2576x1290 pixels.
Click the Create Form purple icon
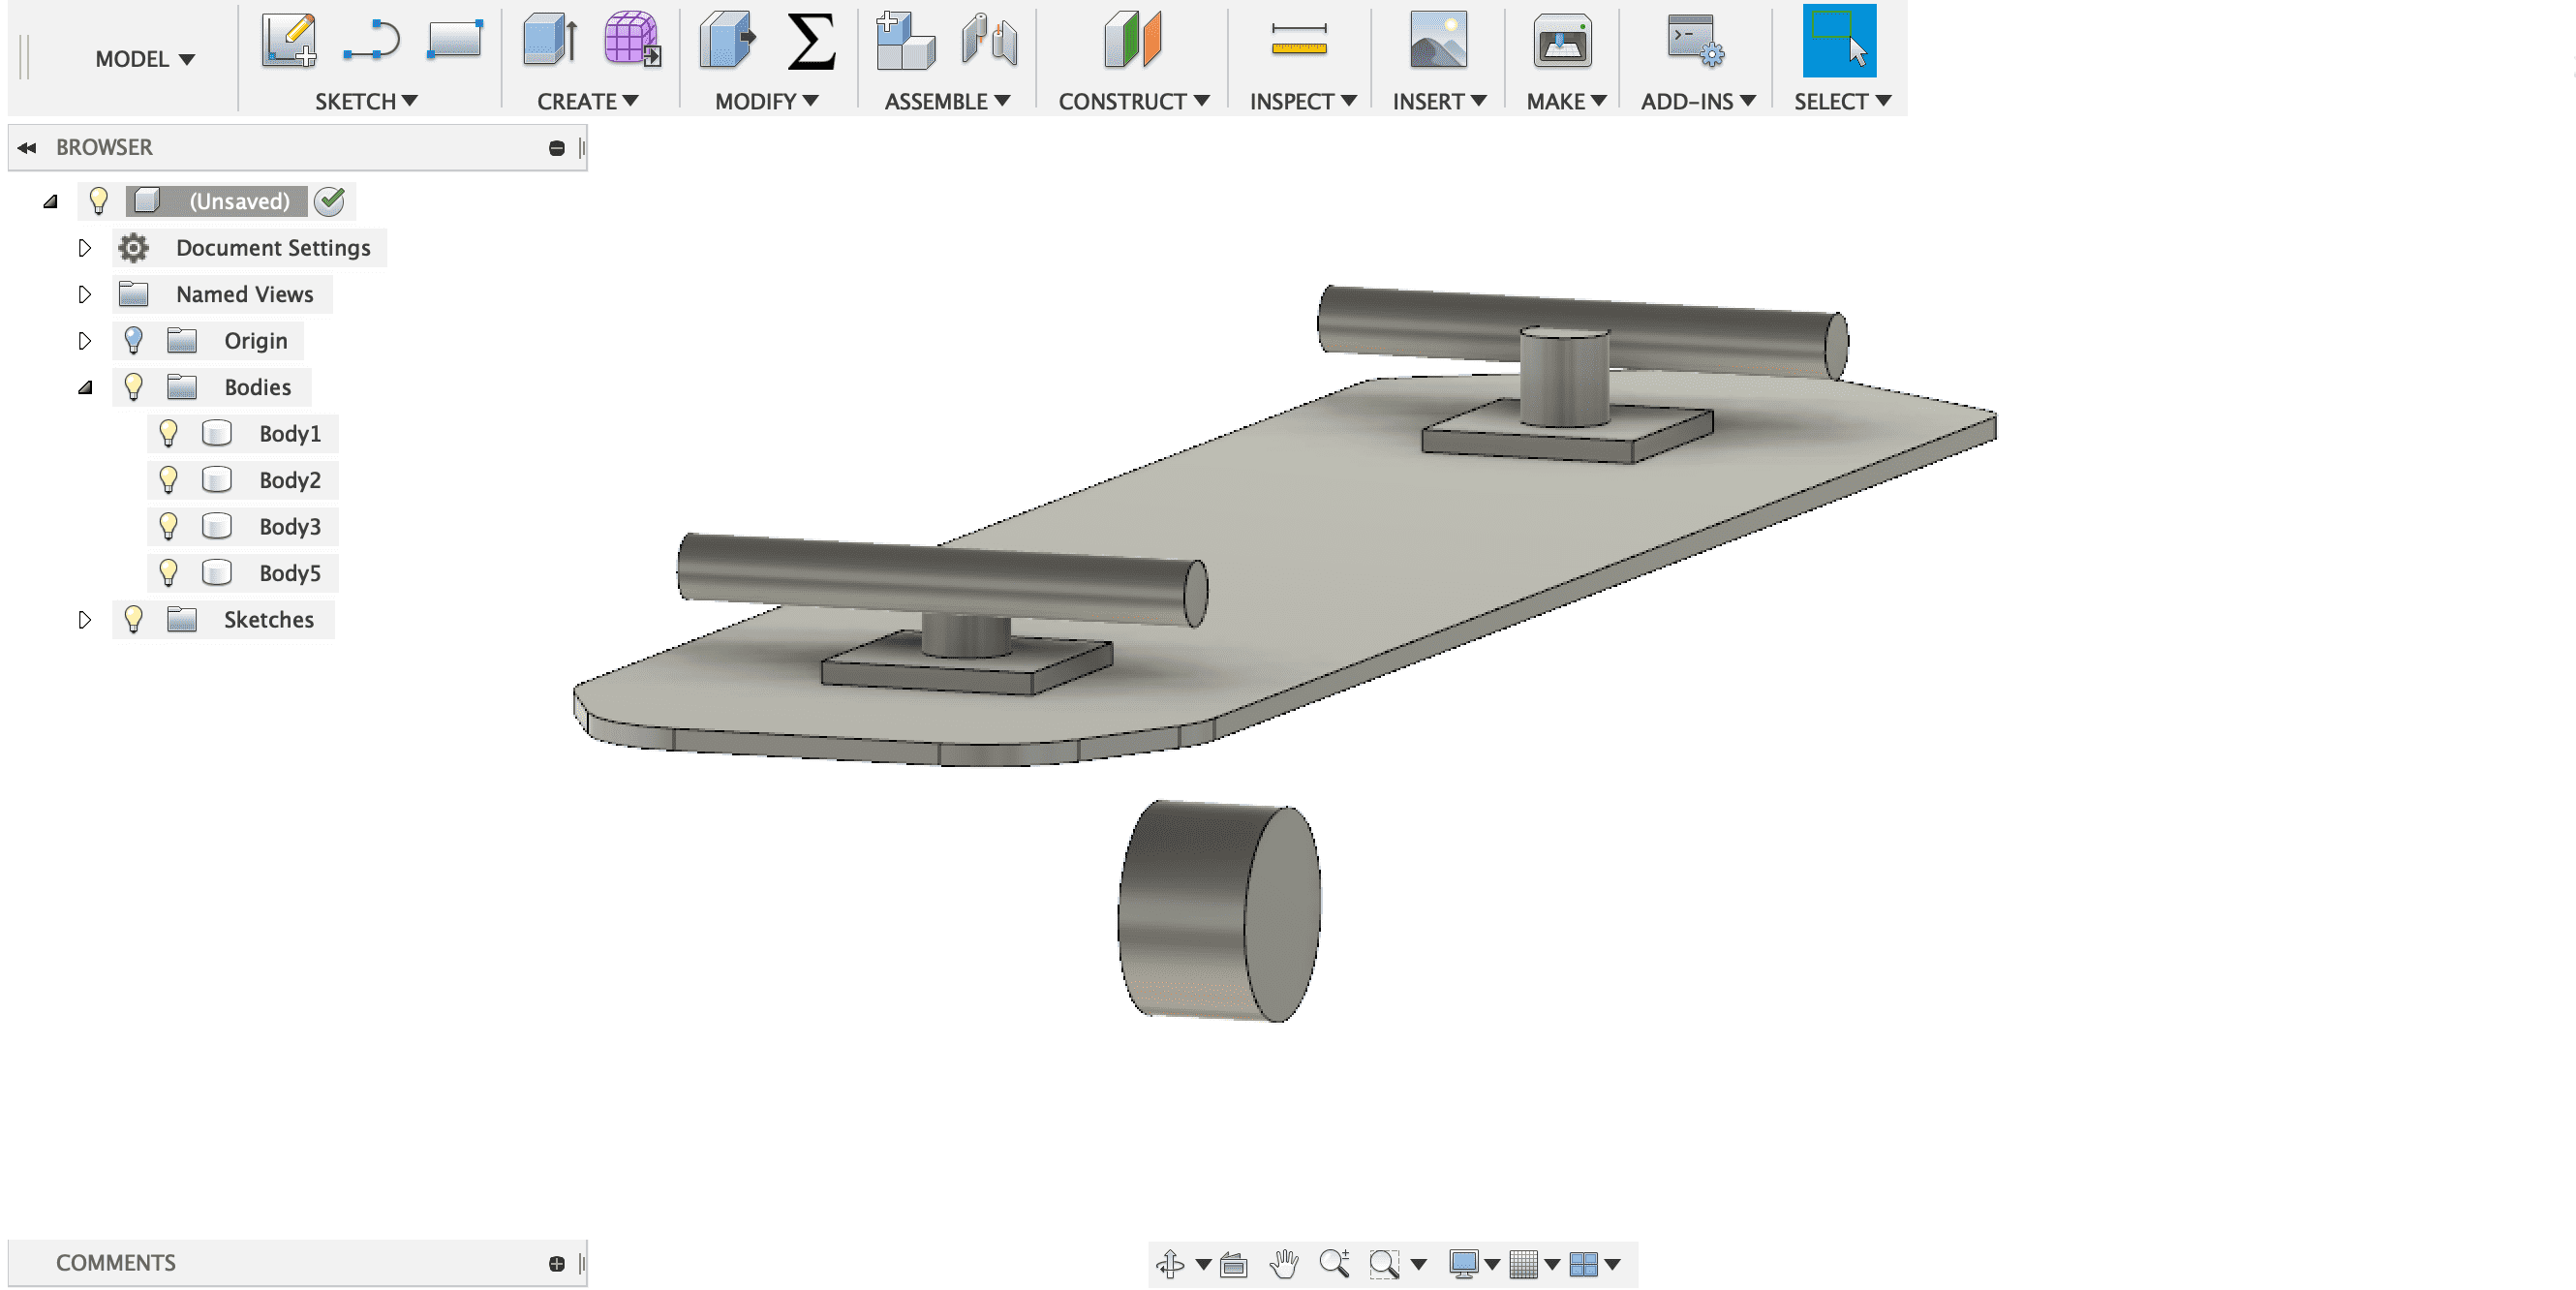[631, 40]
